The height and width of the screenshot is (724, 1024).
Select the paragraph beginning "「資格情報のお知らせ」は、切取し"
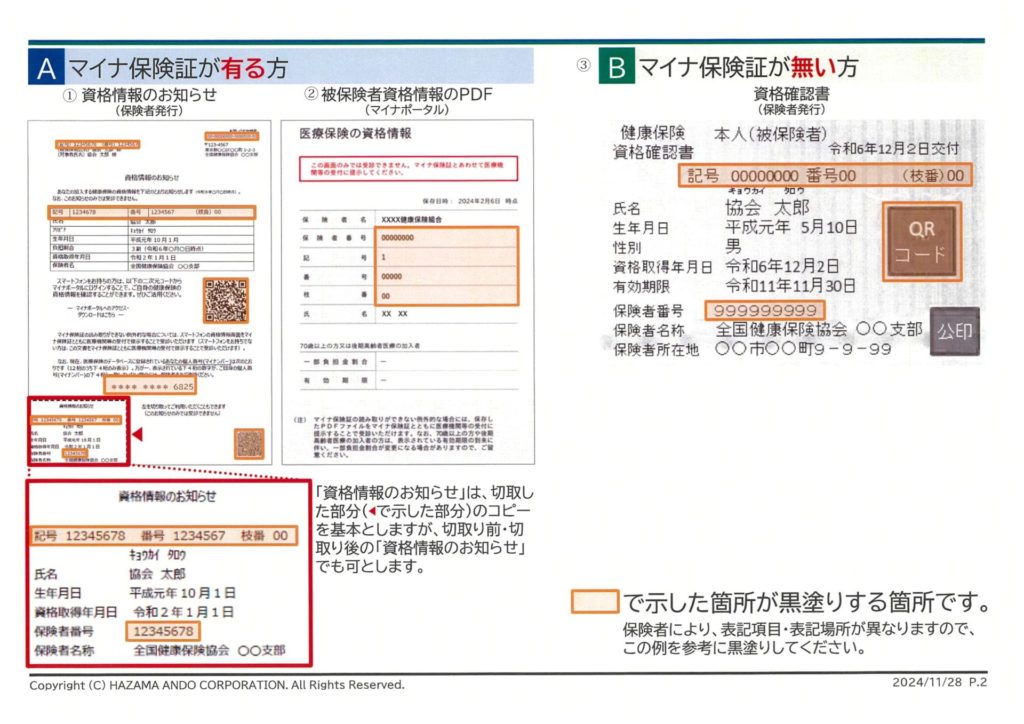coord(424,529)
